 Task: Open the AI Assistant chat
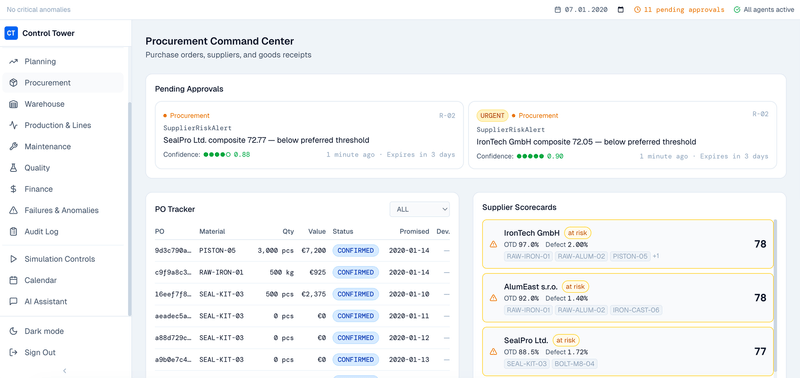[x=62, y=301]
